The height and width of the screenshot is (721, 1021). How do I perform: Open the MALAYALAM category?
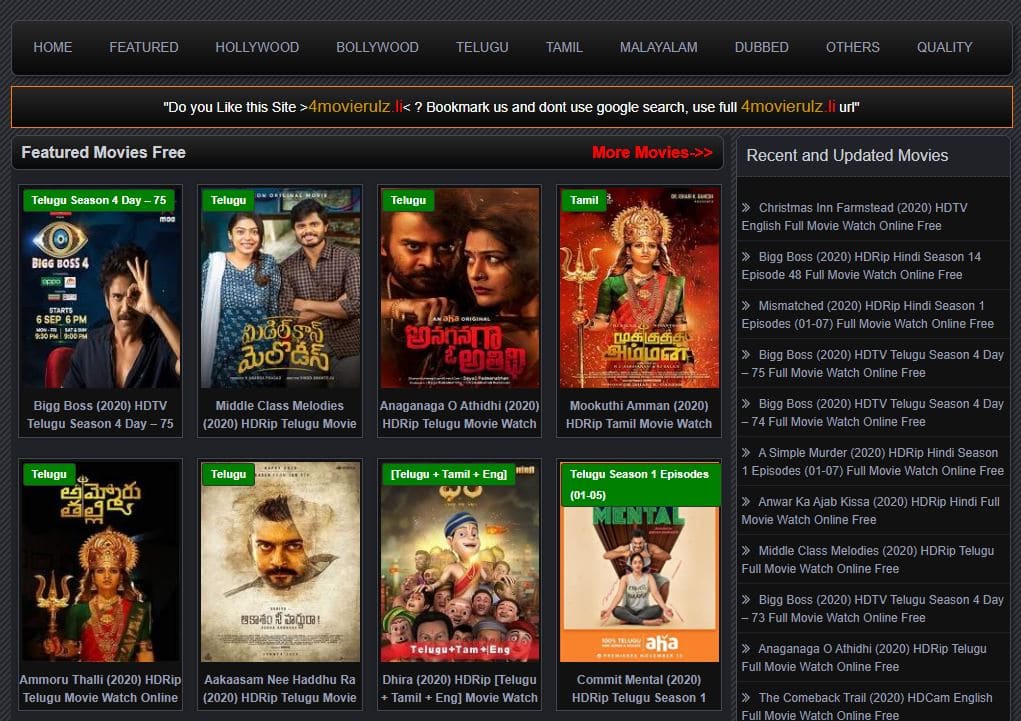click(x=658, y=48)
